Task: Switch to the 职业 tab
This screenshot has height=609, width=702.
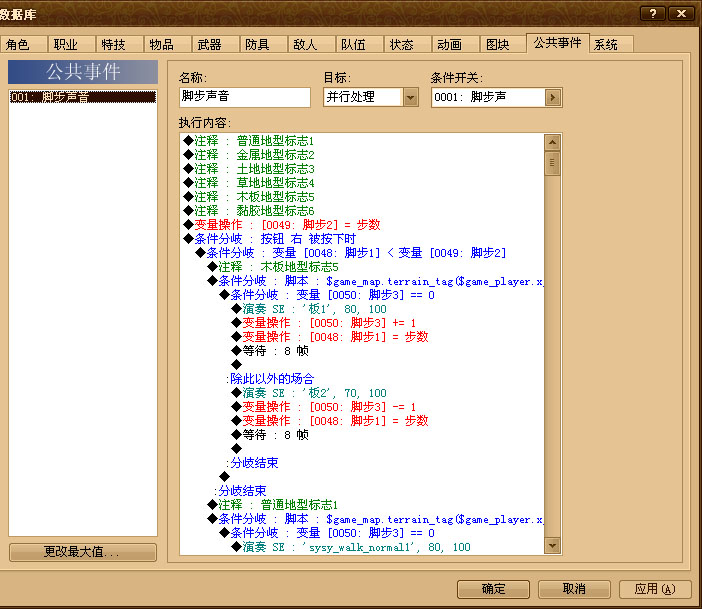Action: [x=71, y=44]
